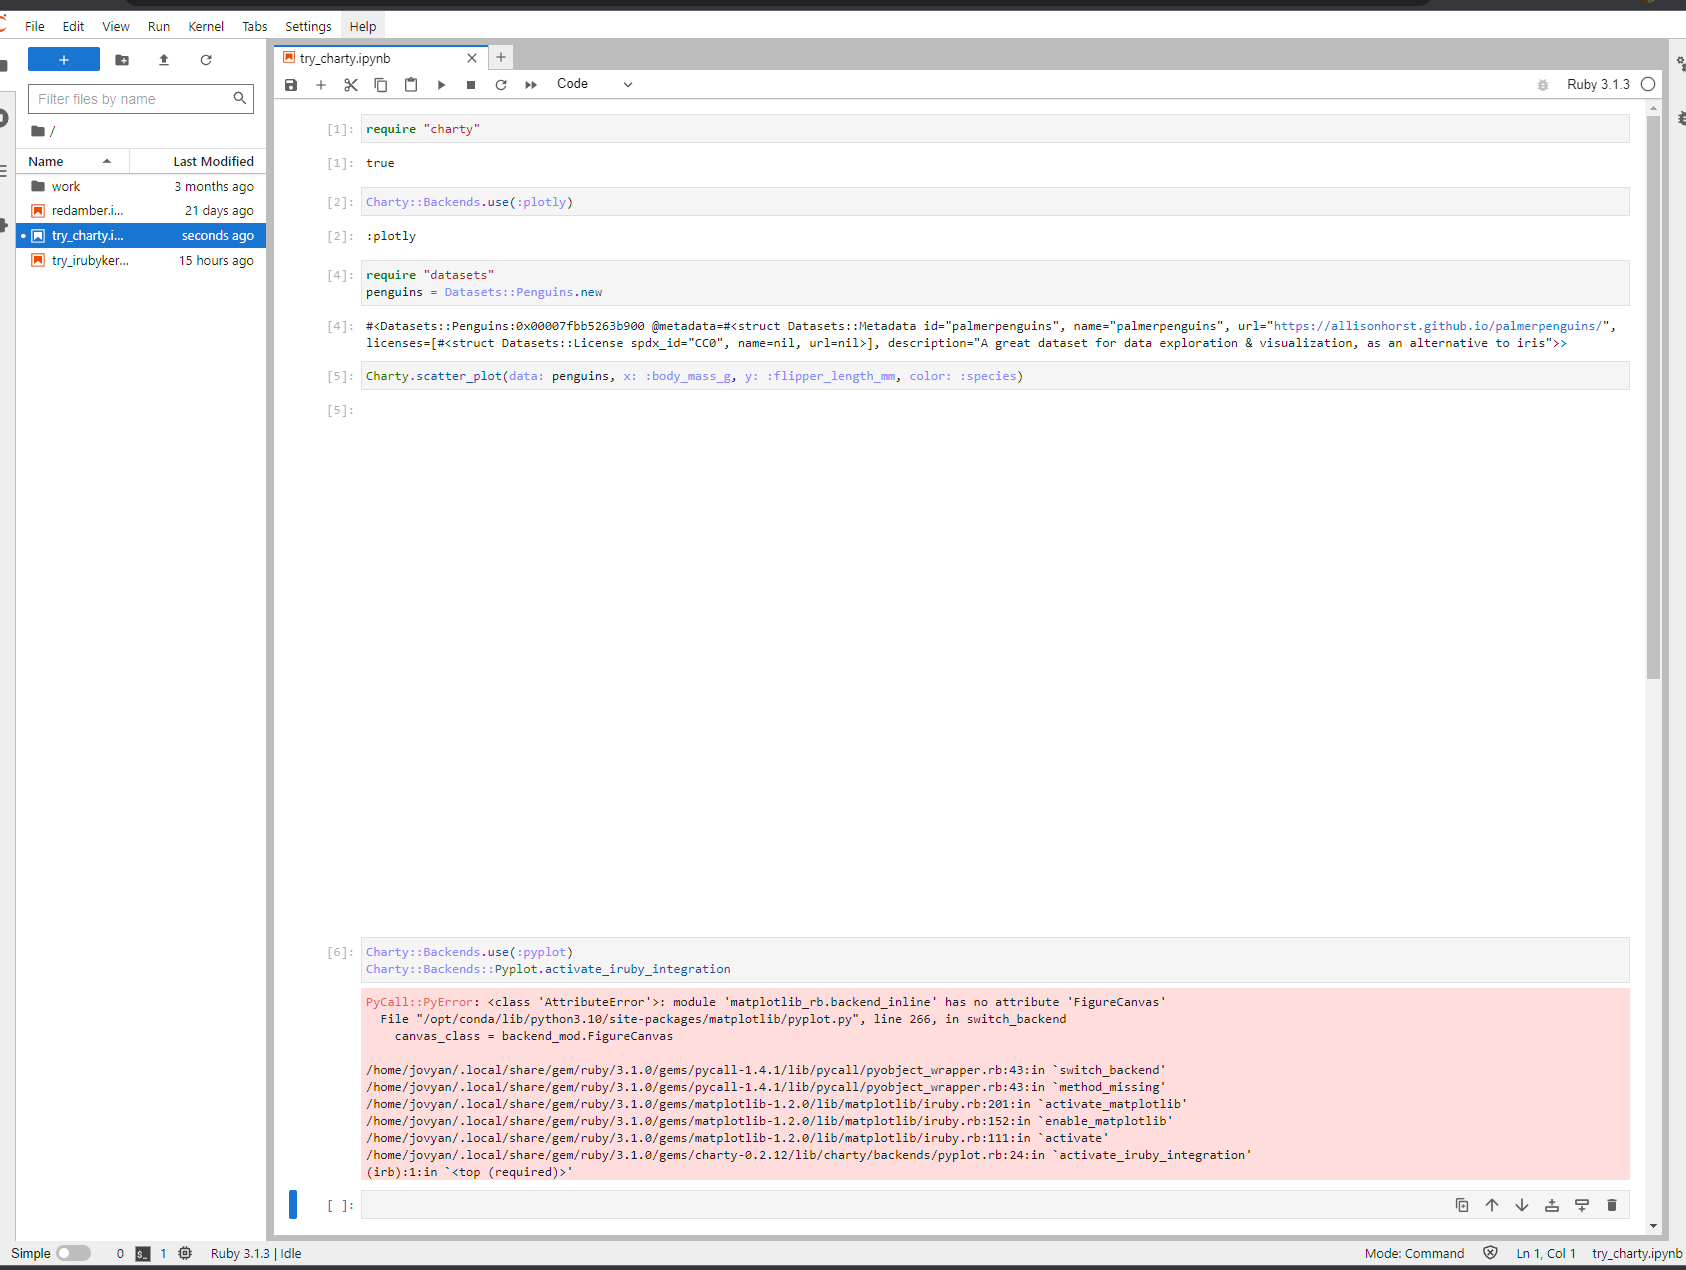Screen dimensions: 1686x1270
Task: Move the active cell down
Action: point(1522,1205)
